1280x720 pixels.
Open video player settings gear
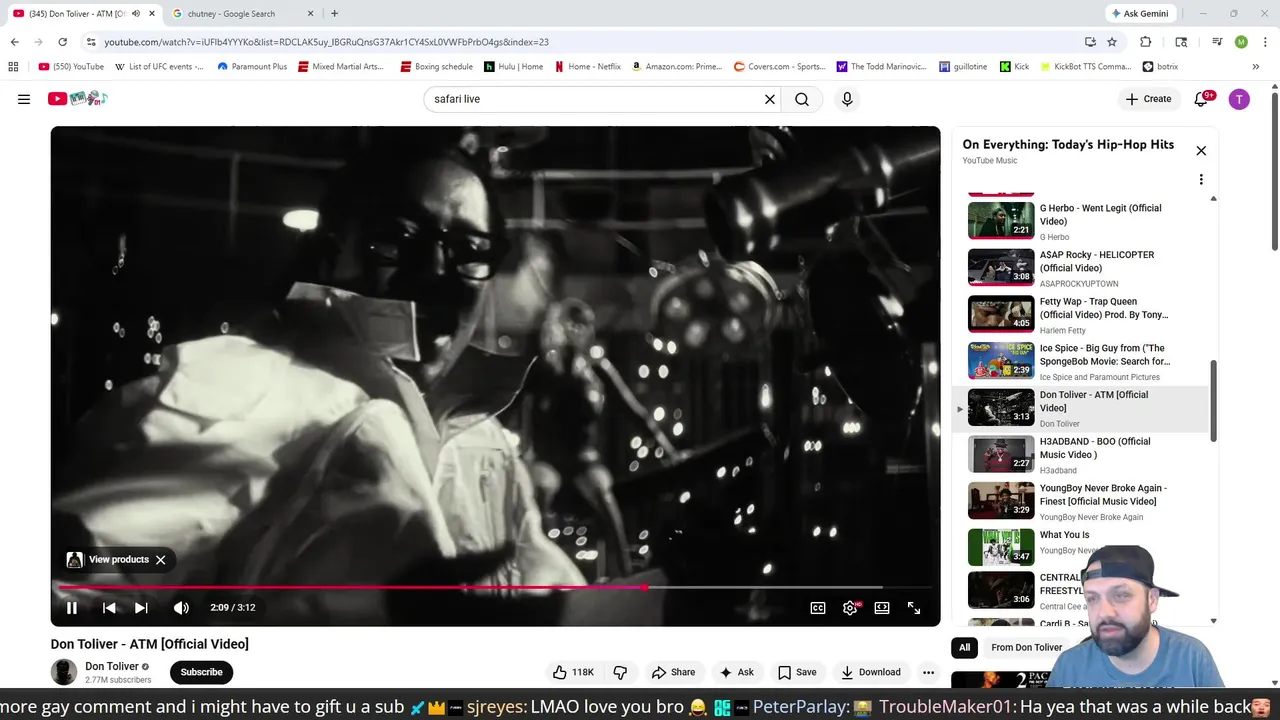850,608
